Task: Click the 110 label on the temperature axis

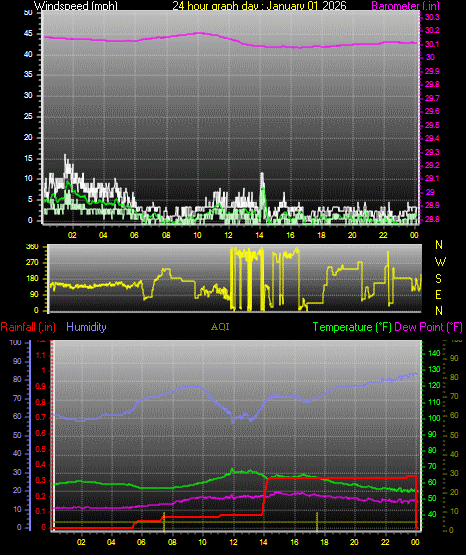Action: [434, 402]
